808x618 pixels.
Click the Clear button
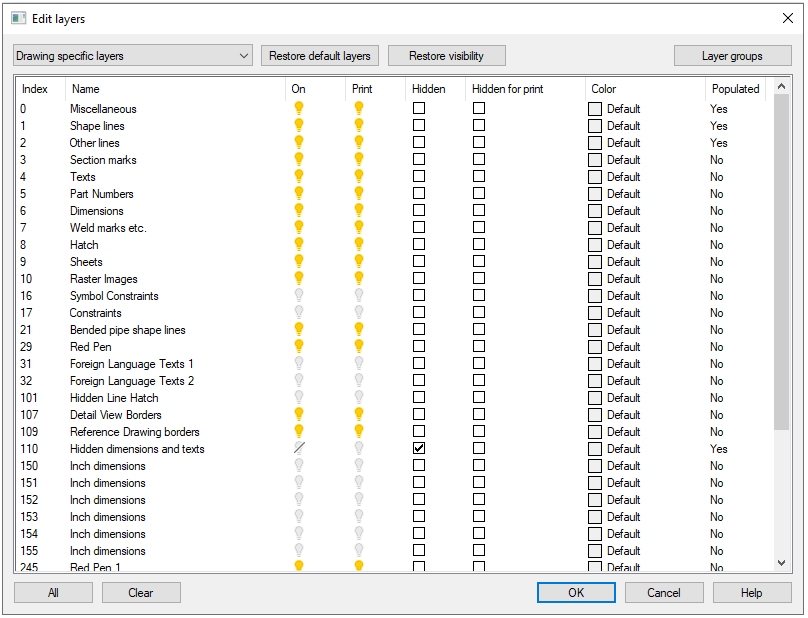(141, 593)
